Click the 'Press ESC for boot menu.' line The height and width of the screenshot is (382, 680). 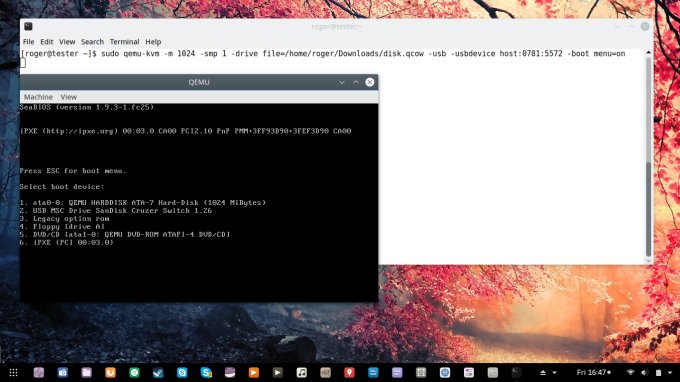click(73, 171)
